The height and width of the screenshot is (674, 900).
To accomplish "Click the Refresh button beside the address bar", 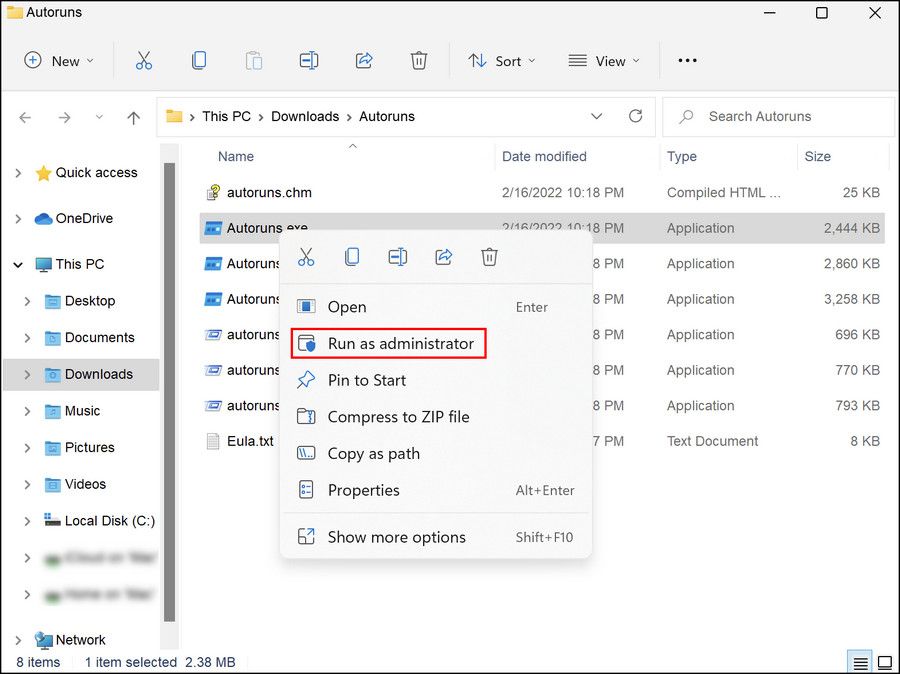I will [x=635, y=117].
